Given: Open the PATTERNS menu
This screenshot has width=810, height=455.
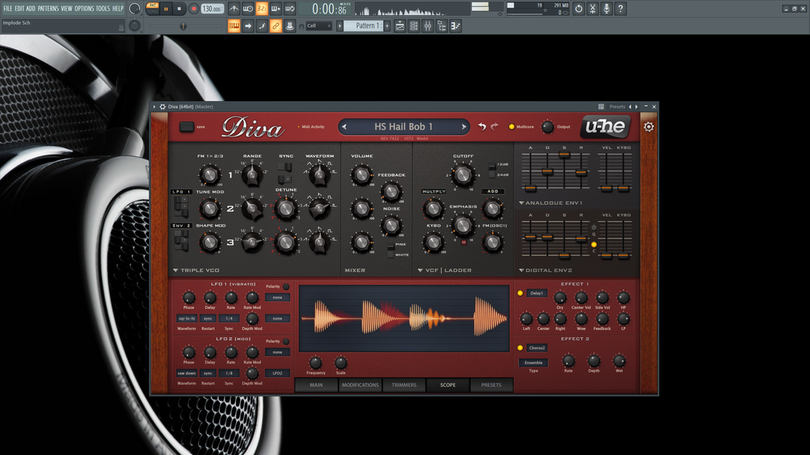Looking at the screenshot, I should coord(48,8).
